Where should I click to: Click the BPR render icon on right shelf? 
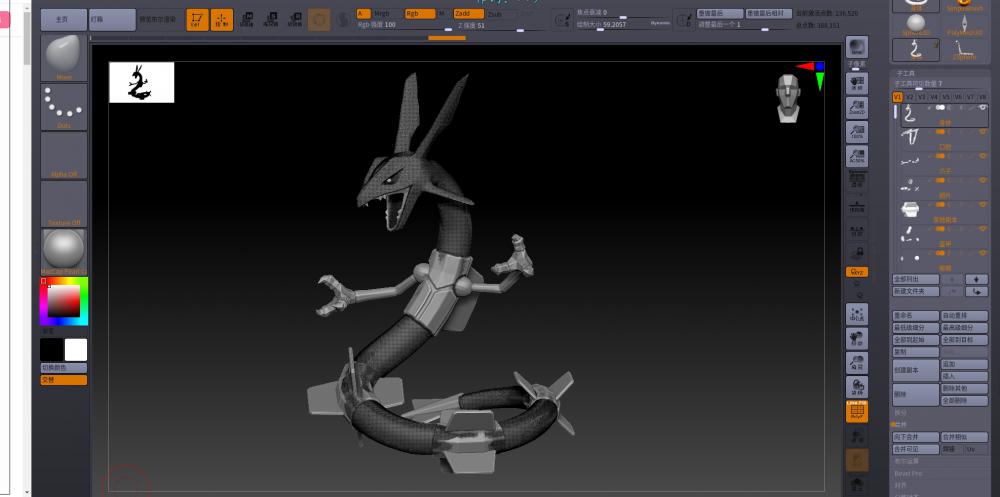click(x=857, y=48)
